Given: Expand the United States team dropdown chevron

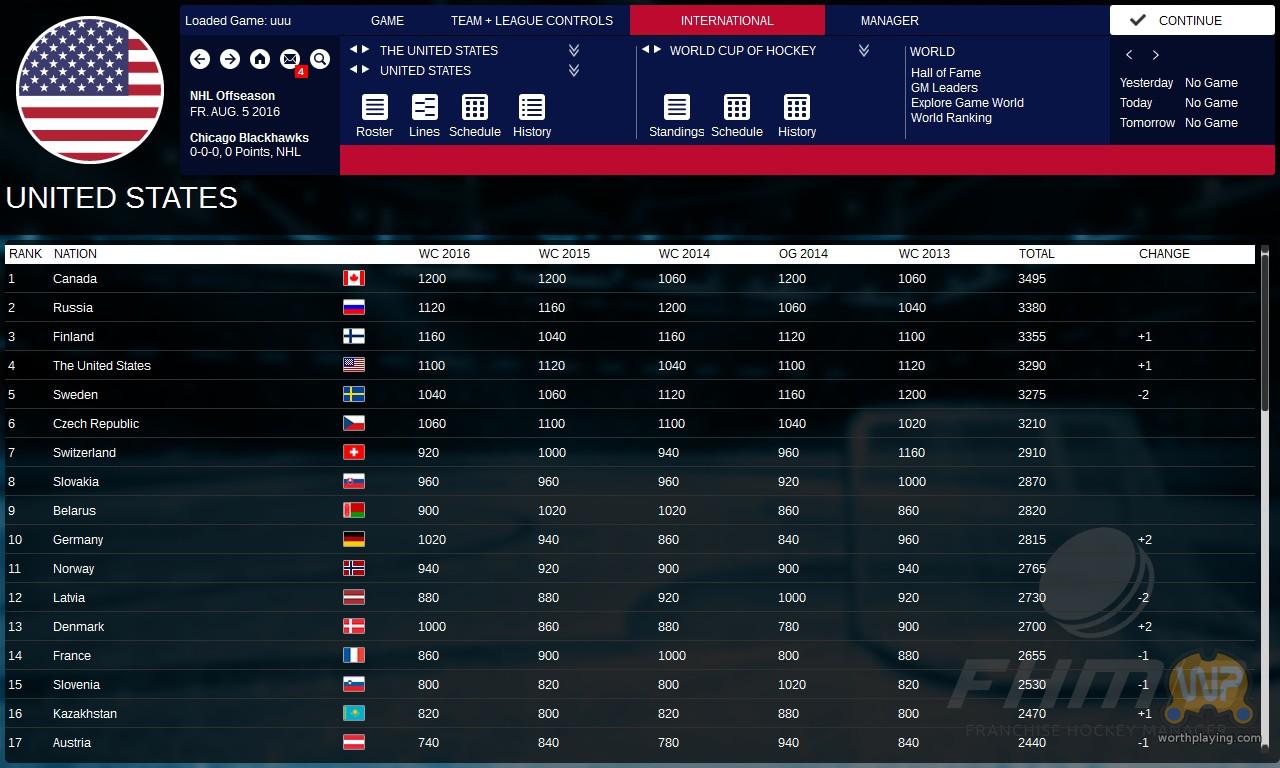Looking at the screenshot, I should tap(574, 70).
